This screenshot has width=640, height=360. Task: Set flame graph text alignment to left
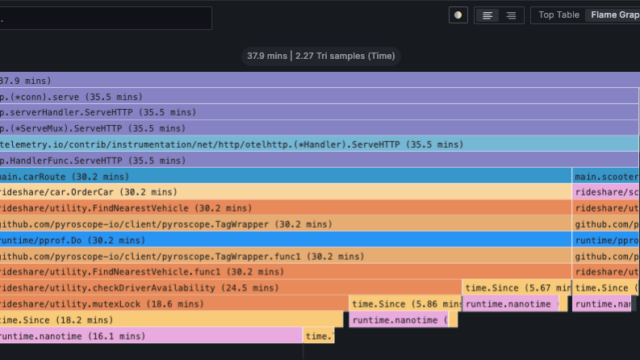click(487, 15)
